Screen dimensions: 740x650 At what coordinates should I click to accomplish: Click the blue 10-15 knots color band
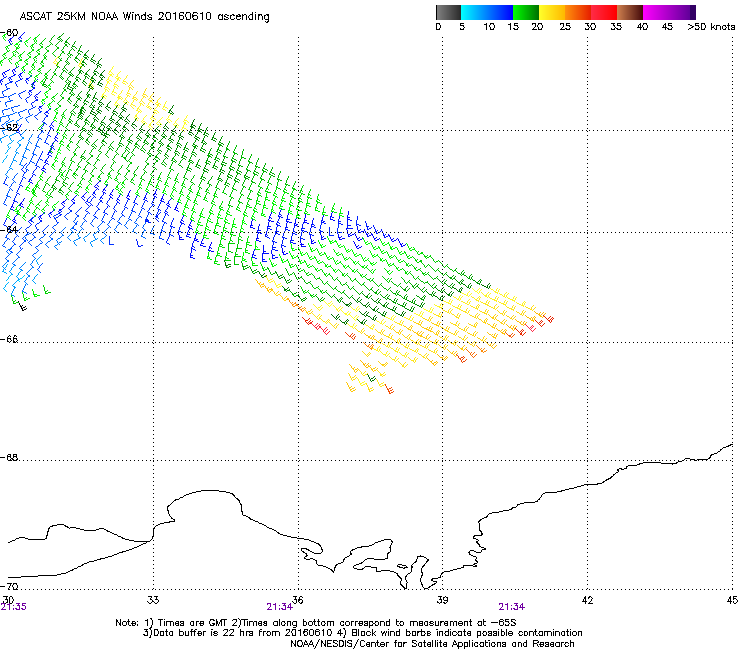click(x=500, y=12)
